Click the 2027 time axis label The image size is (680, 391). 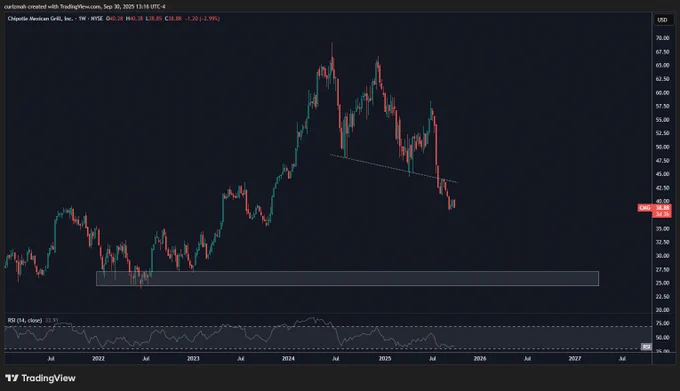pyautogui.click(x=575, y=358)
